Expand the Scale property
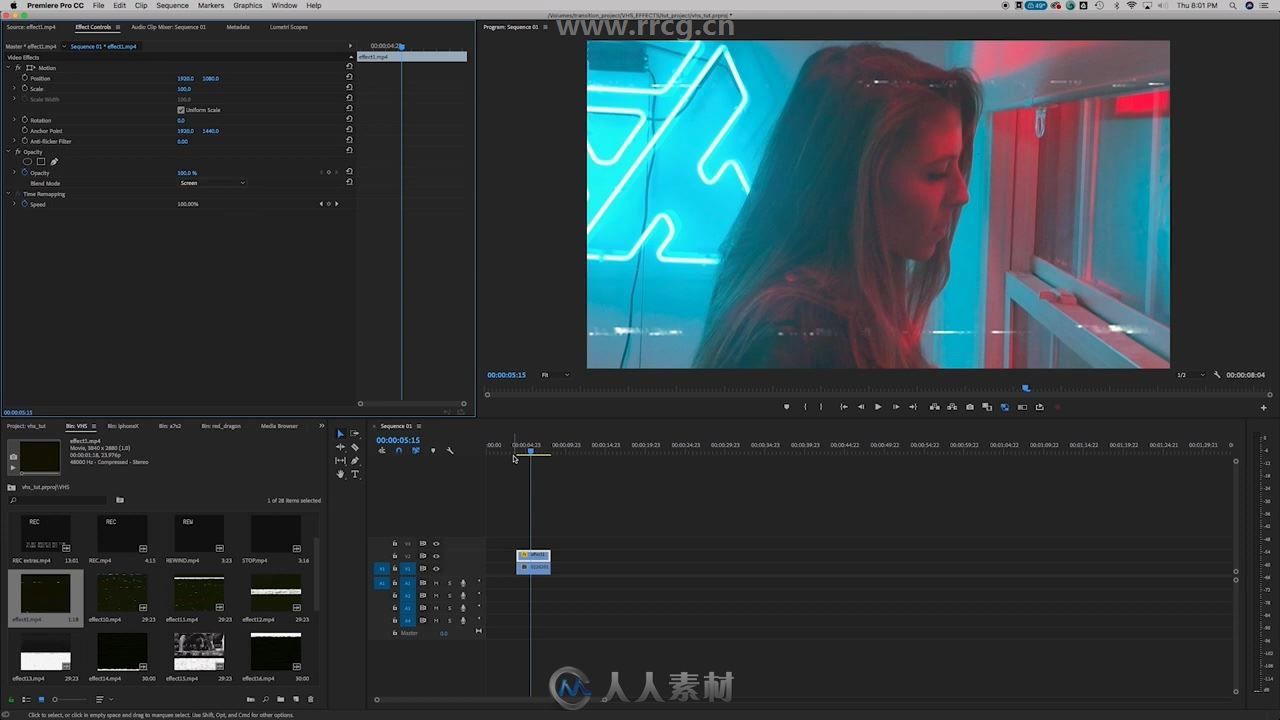This screenshot has width=1280, height=720. (14, 89)
